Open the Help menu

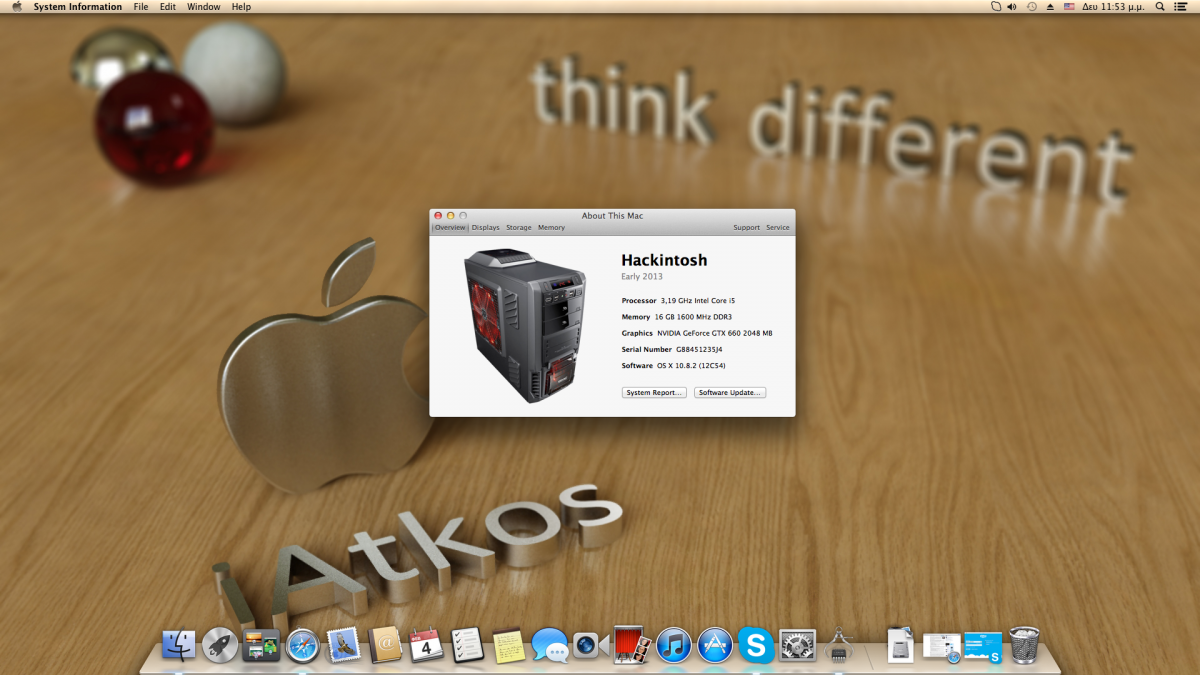[241, 7]
